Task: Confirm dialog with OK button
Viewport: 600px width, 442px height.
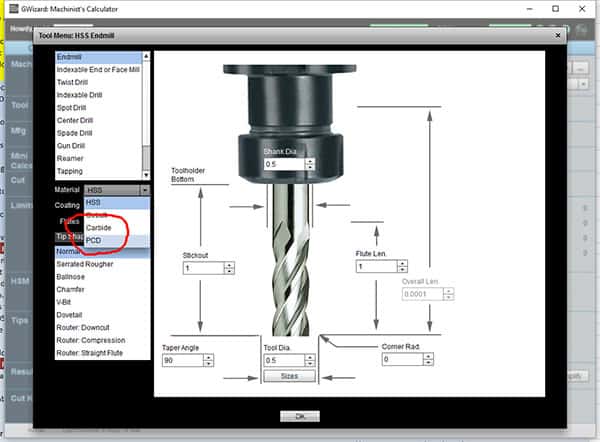Action: [x=300, y=416]
